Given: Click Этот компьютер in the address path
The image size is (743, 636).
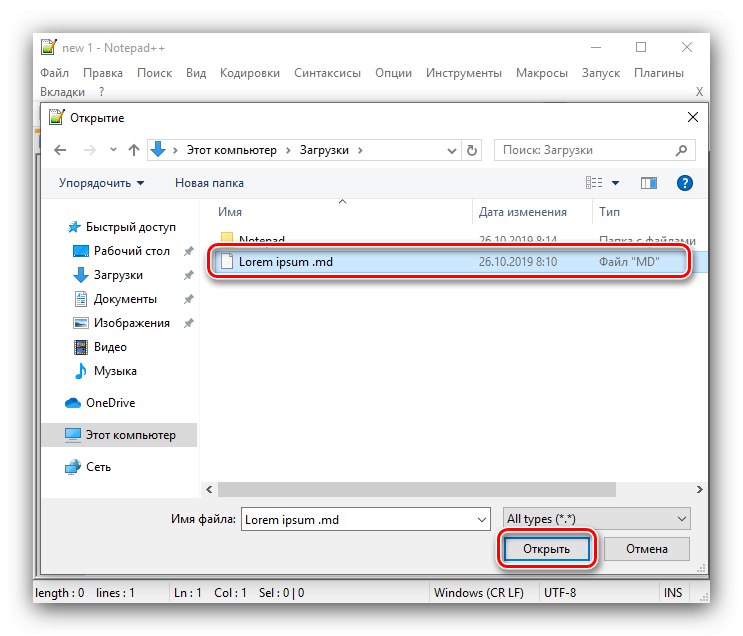Looking at the screenshot, I should click(232, 150).
